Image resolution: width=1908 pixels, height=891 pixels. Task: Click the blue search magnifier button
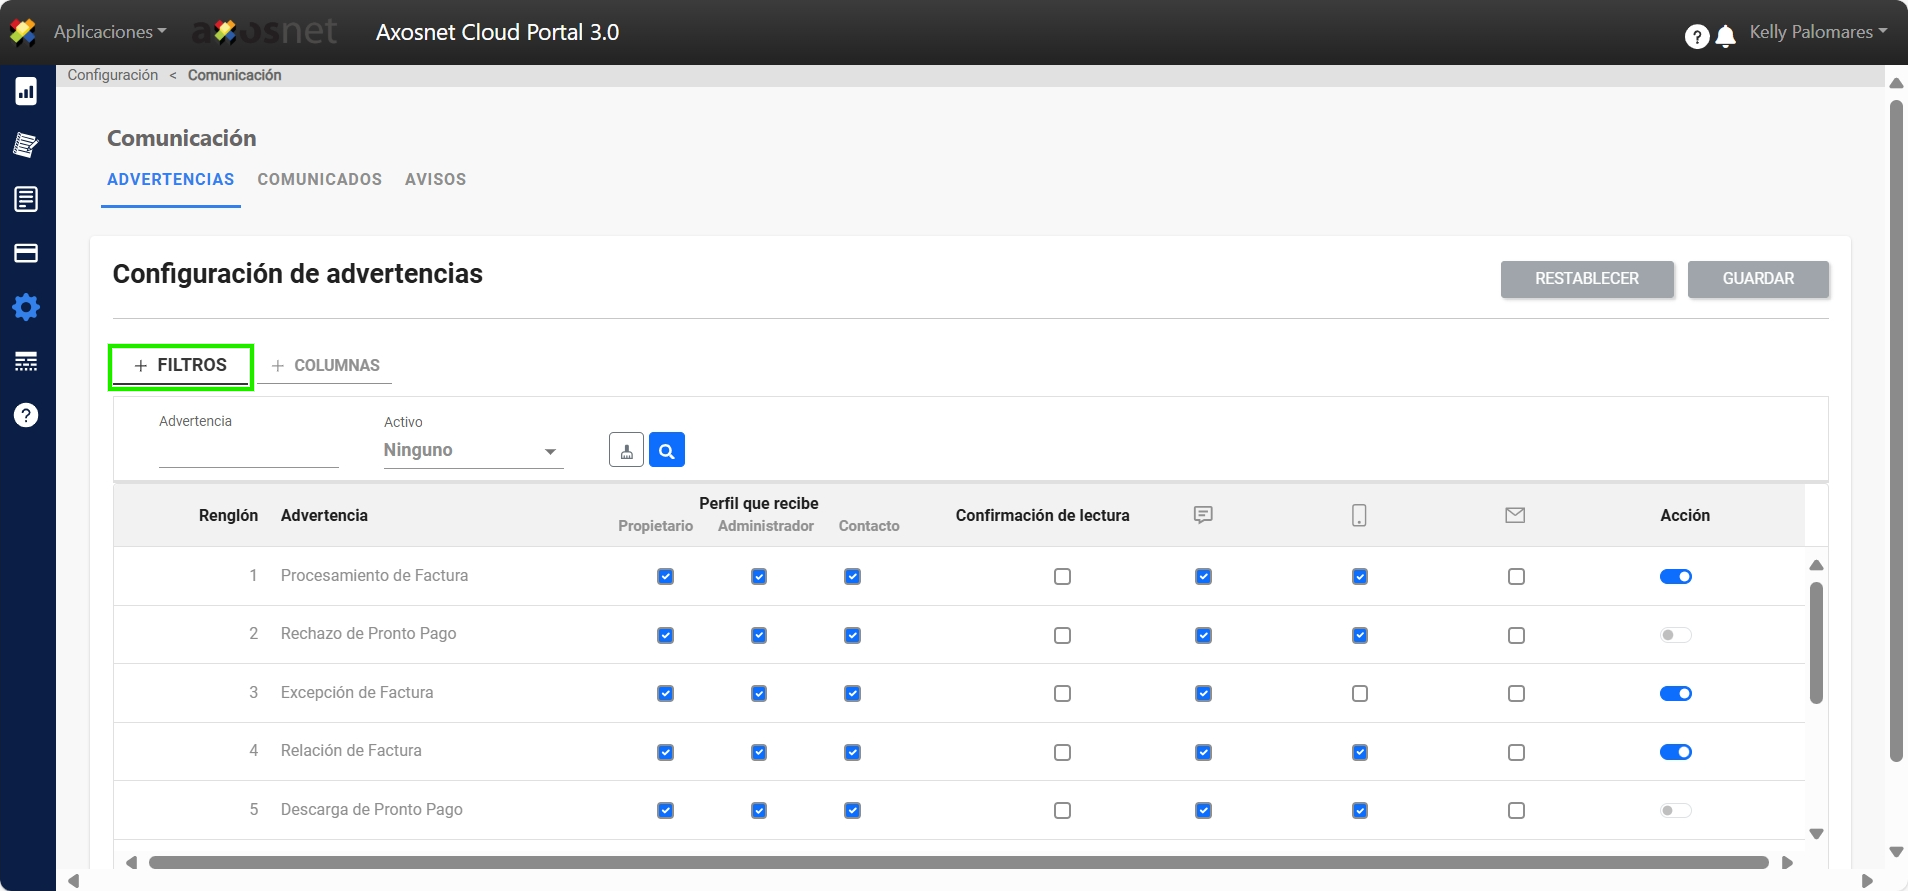click(666, 450)
